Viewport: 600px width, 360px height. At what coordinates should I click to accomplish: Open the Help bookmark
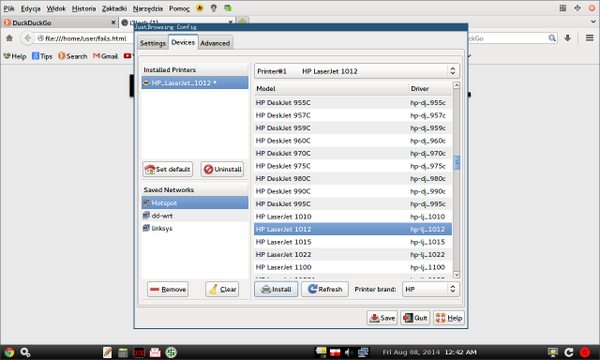coord(15,56)
